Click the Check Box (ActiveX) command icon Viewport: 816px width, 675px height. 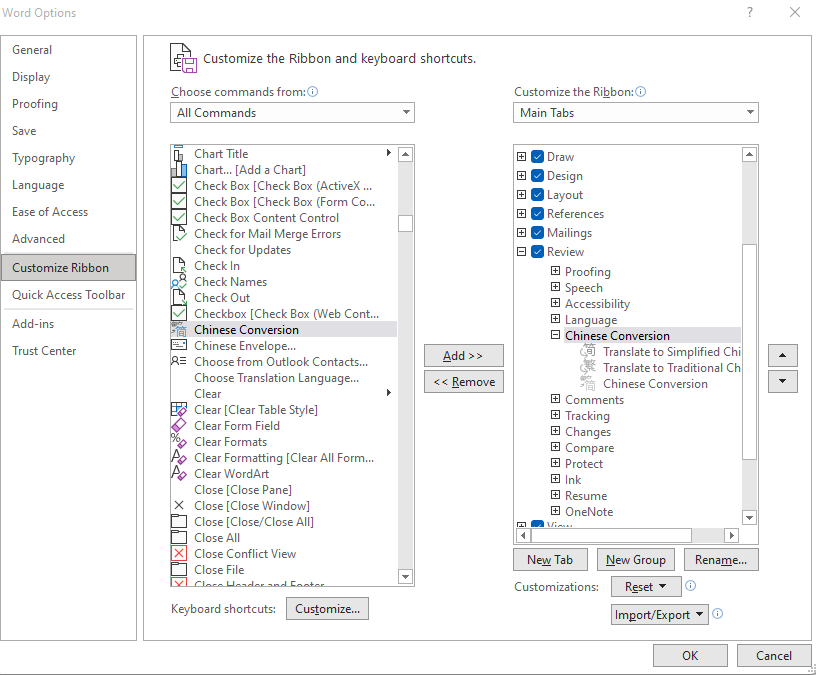click(x=179, y=186)
